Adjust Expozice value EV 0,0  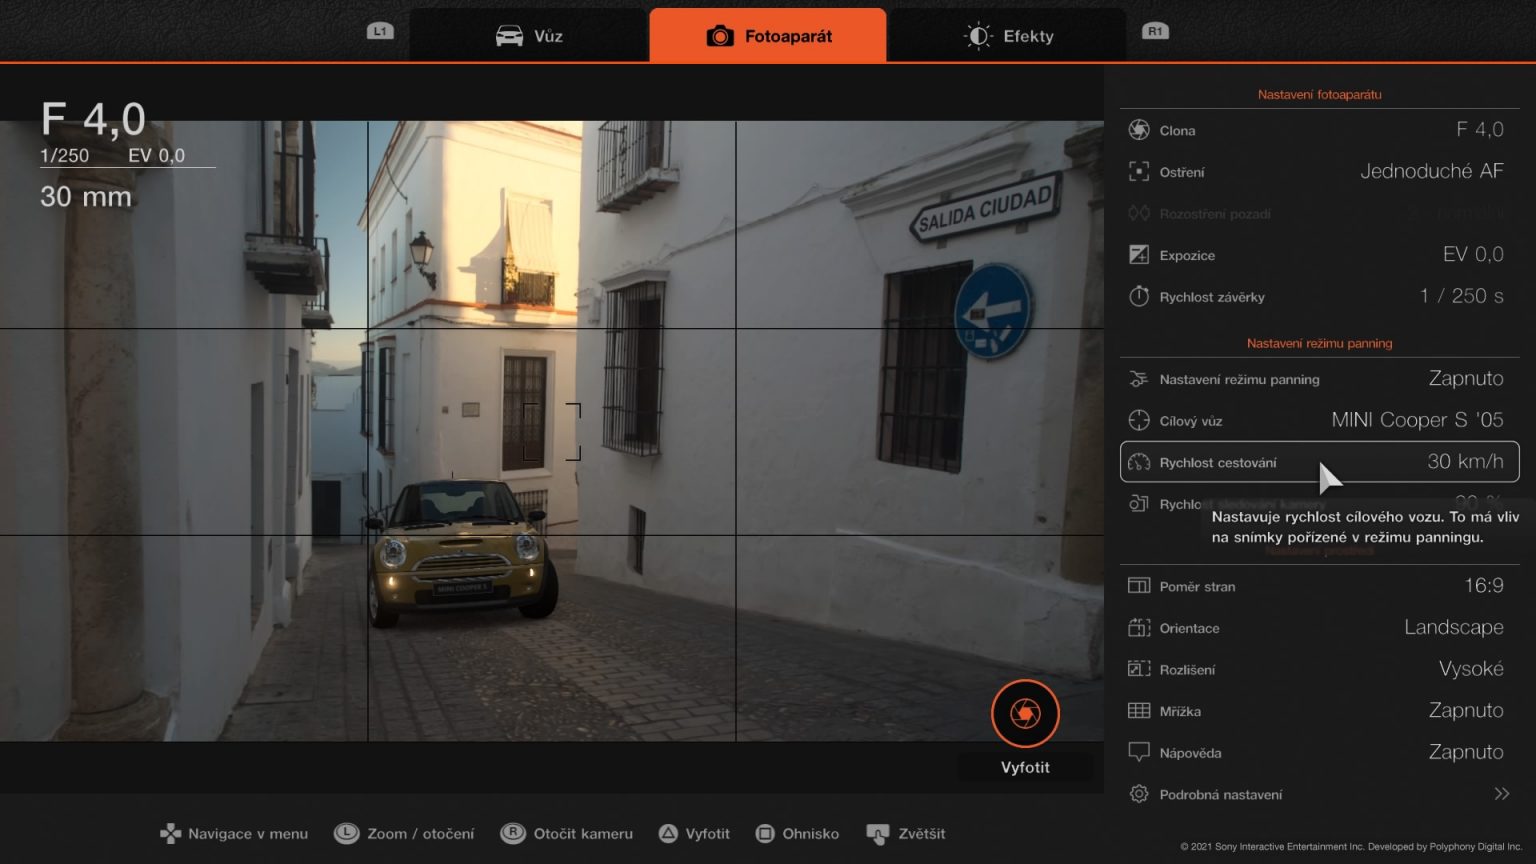click(1473, 255)
